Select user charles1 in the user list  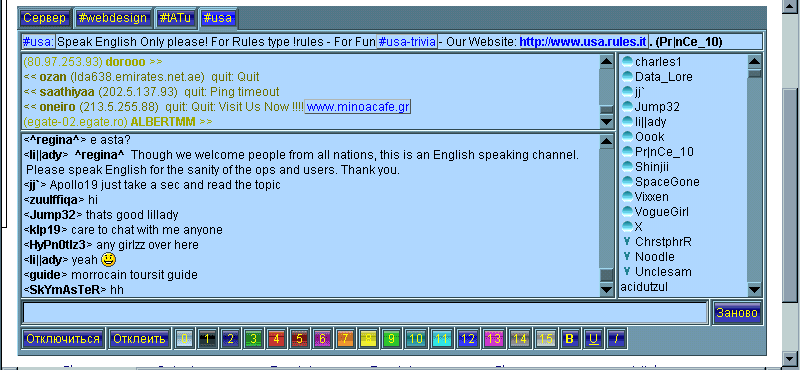coord(659,62)
